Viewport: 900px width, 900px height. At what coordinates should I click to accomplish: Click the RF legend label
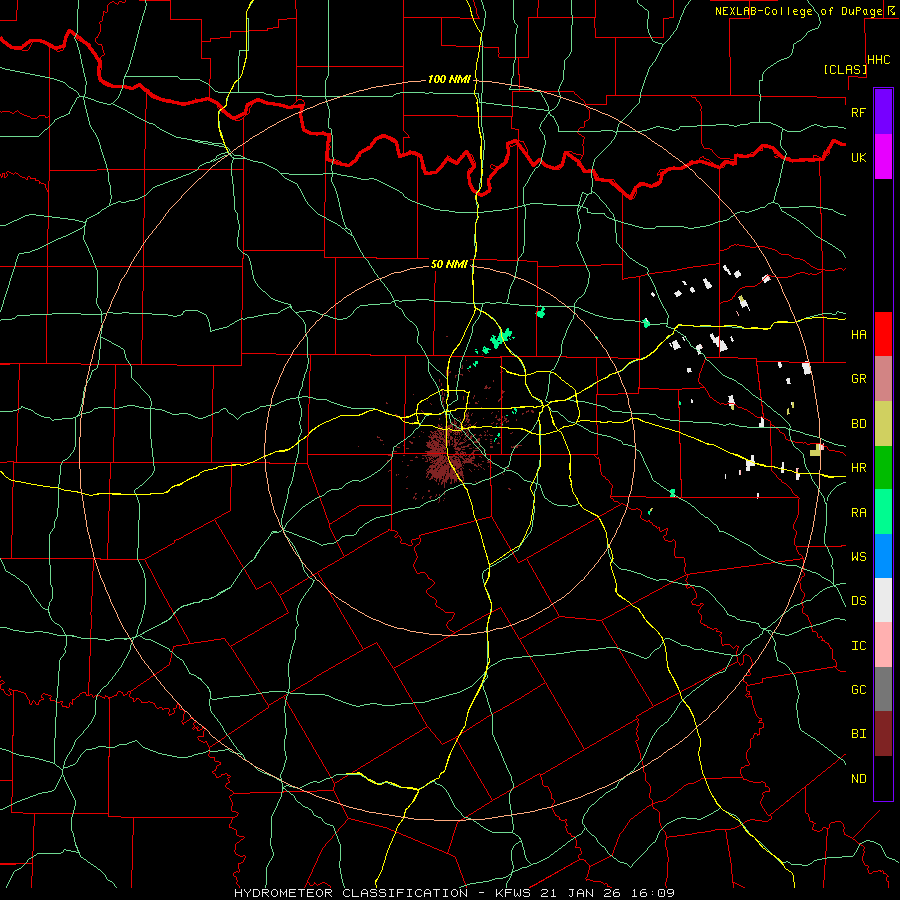tap(858, 112)
